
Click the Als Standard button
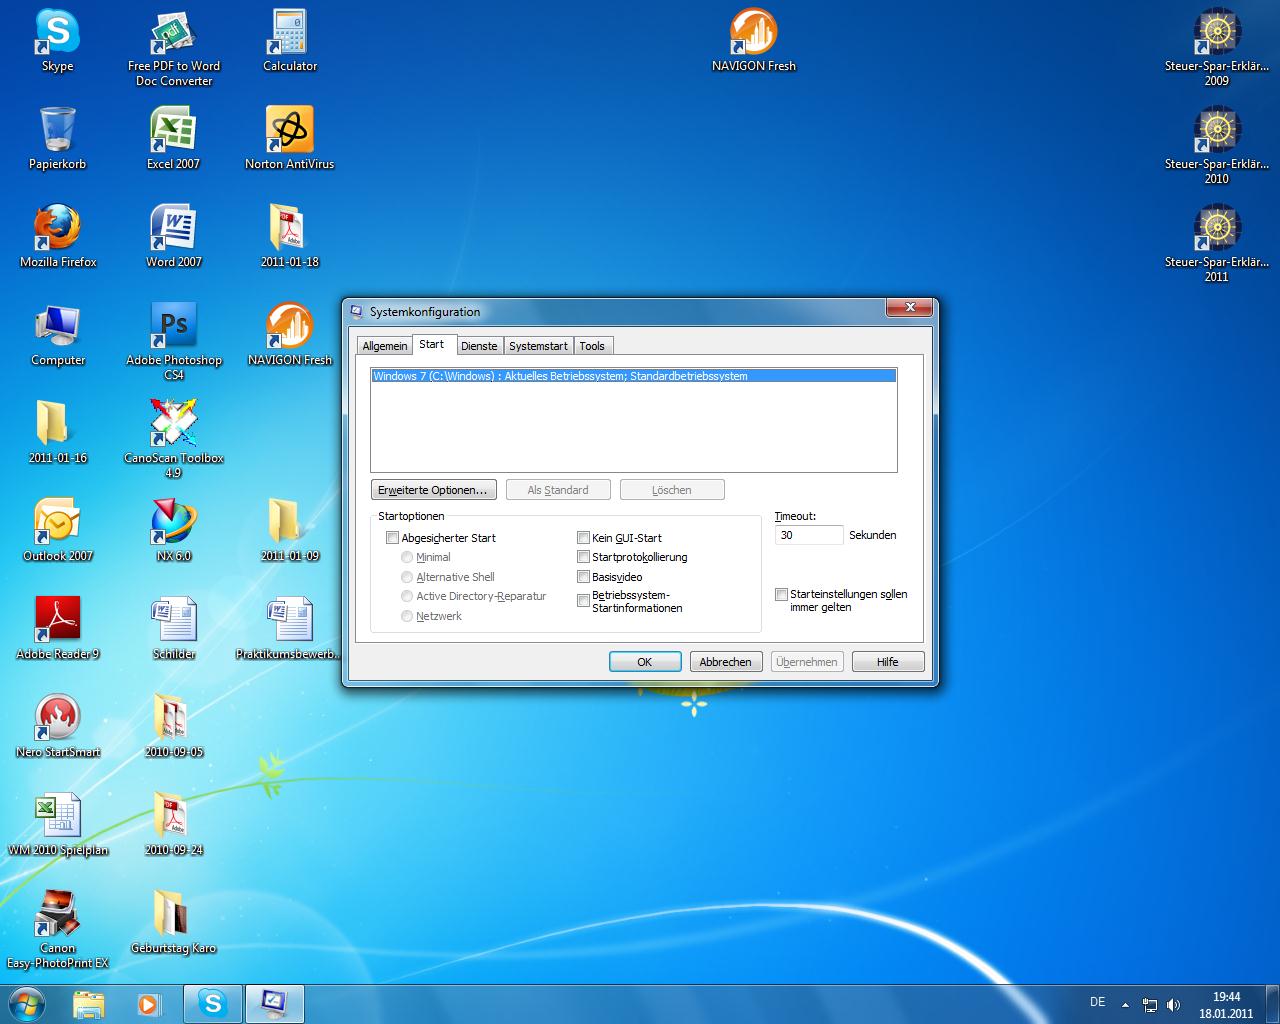pyautogui.click(x=558, y=490)
